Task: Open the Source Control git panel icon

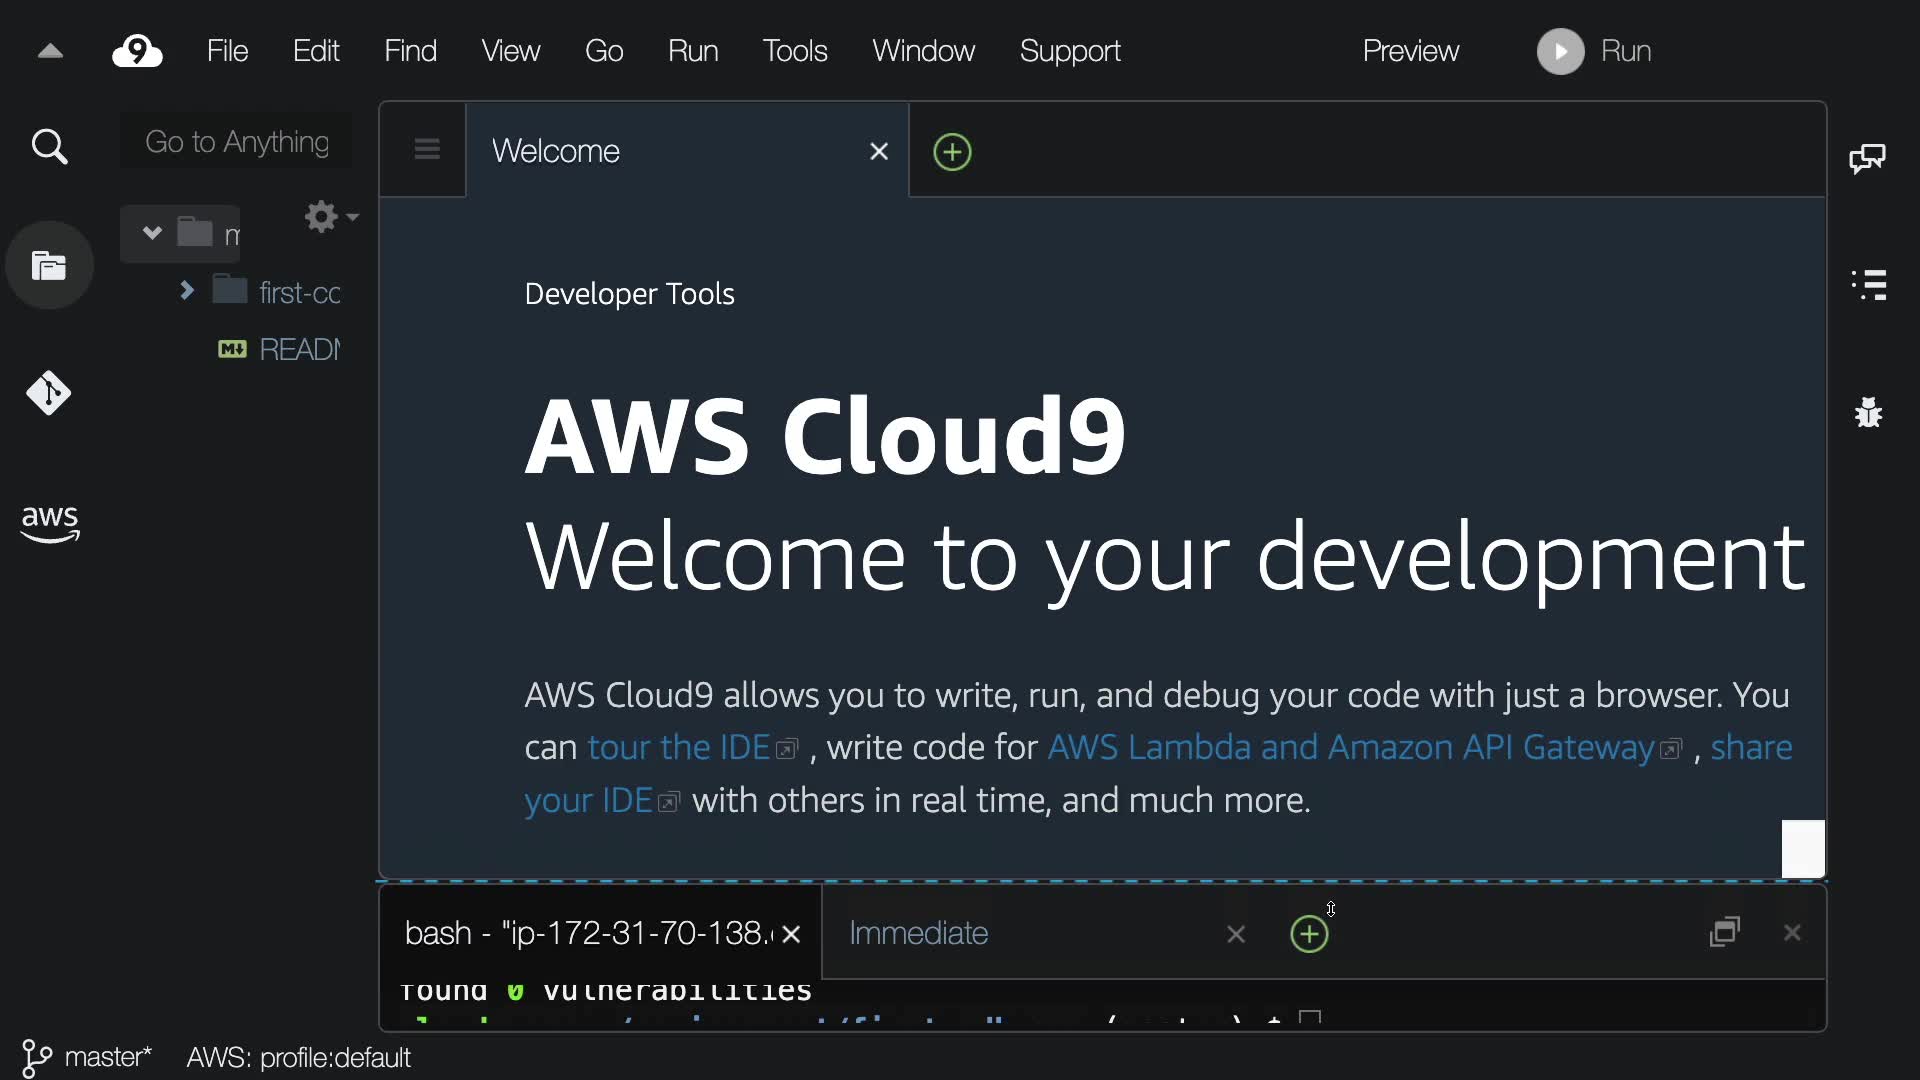Action: (x=48, y=393)
